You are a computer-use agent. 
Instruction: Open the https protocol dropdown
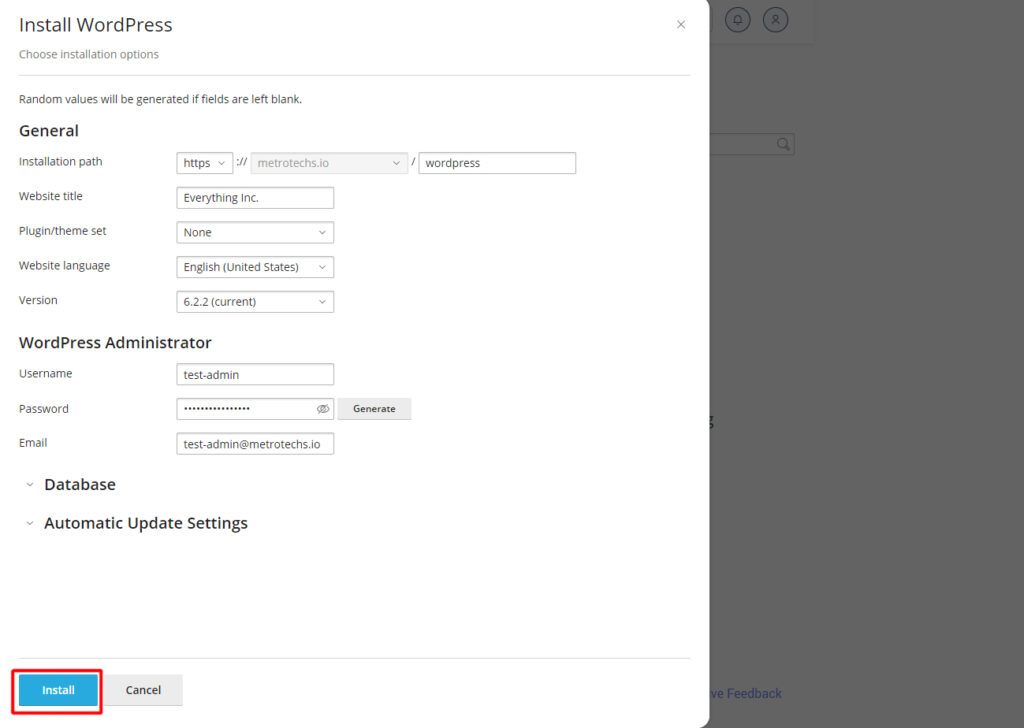click(204, 163)
